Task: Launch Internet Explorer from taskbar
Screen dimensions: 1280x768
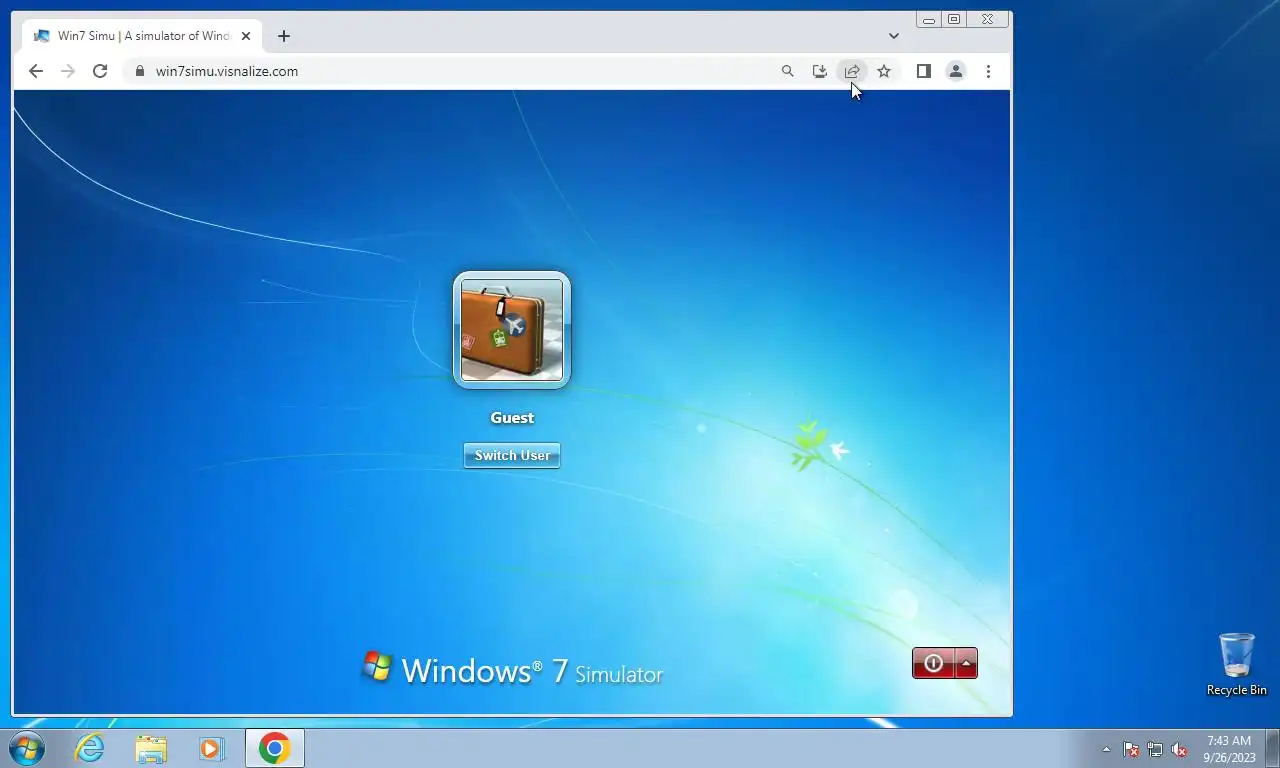Action: click(x=90, y=748)
